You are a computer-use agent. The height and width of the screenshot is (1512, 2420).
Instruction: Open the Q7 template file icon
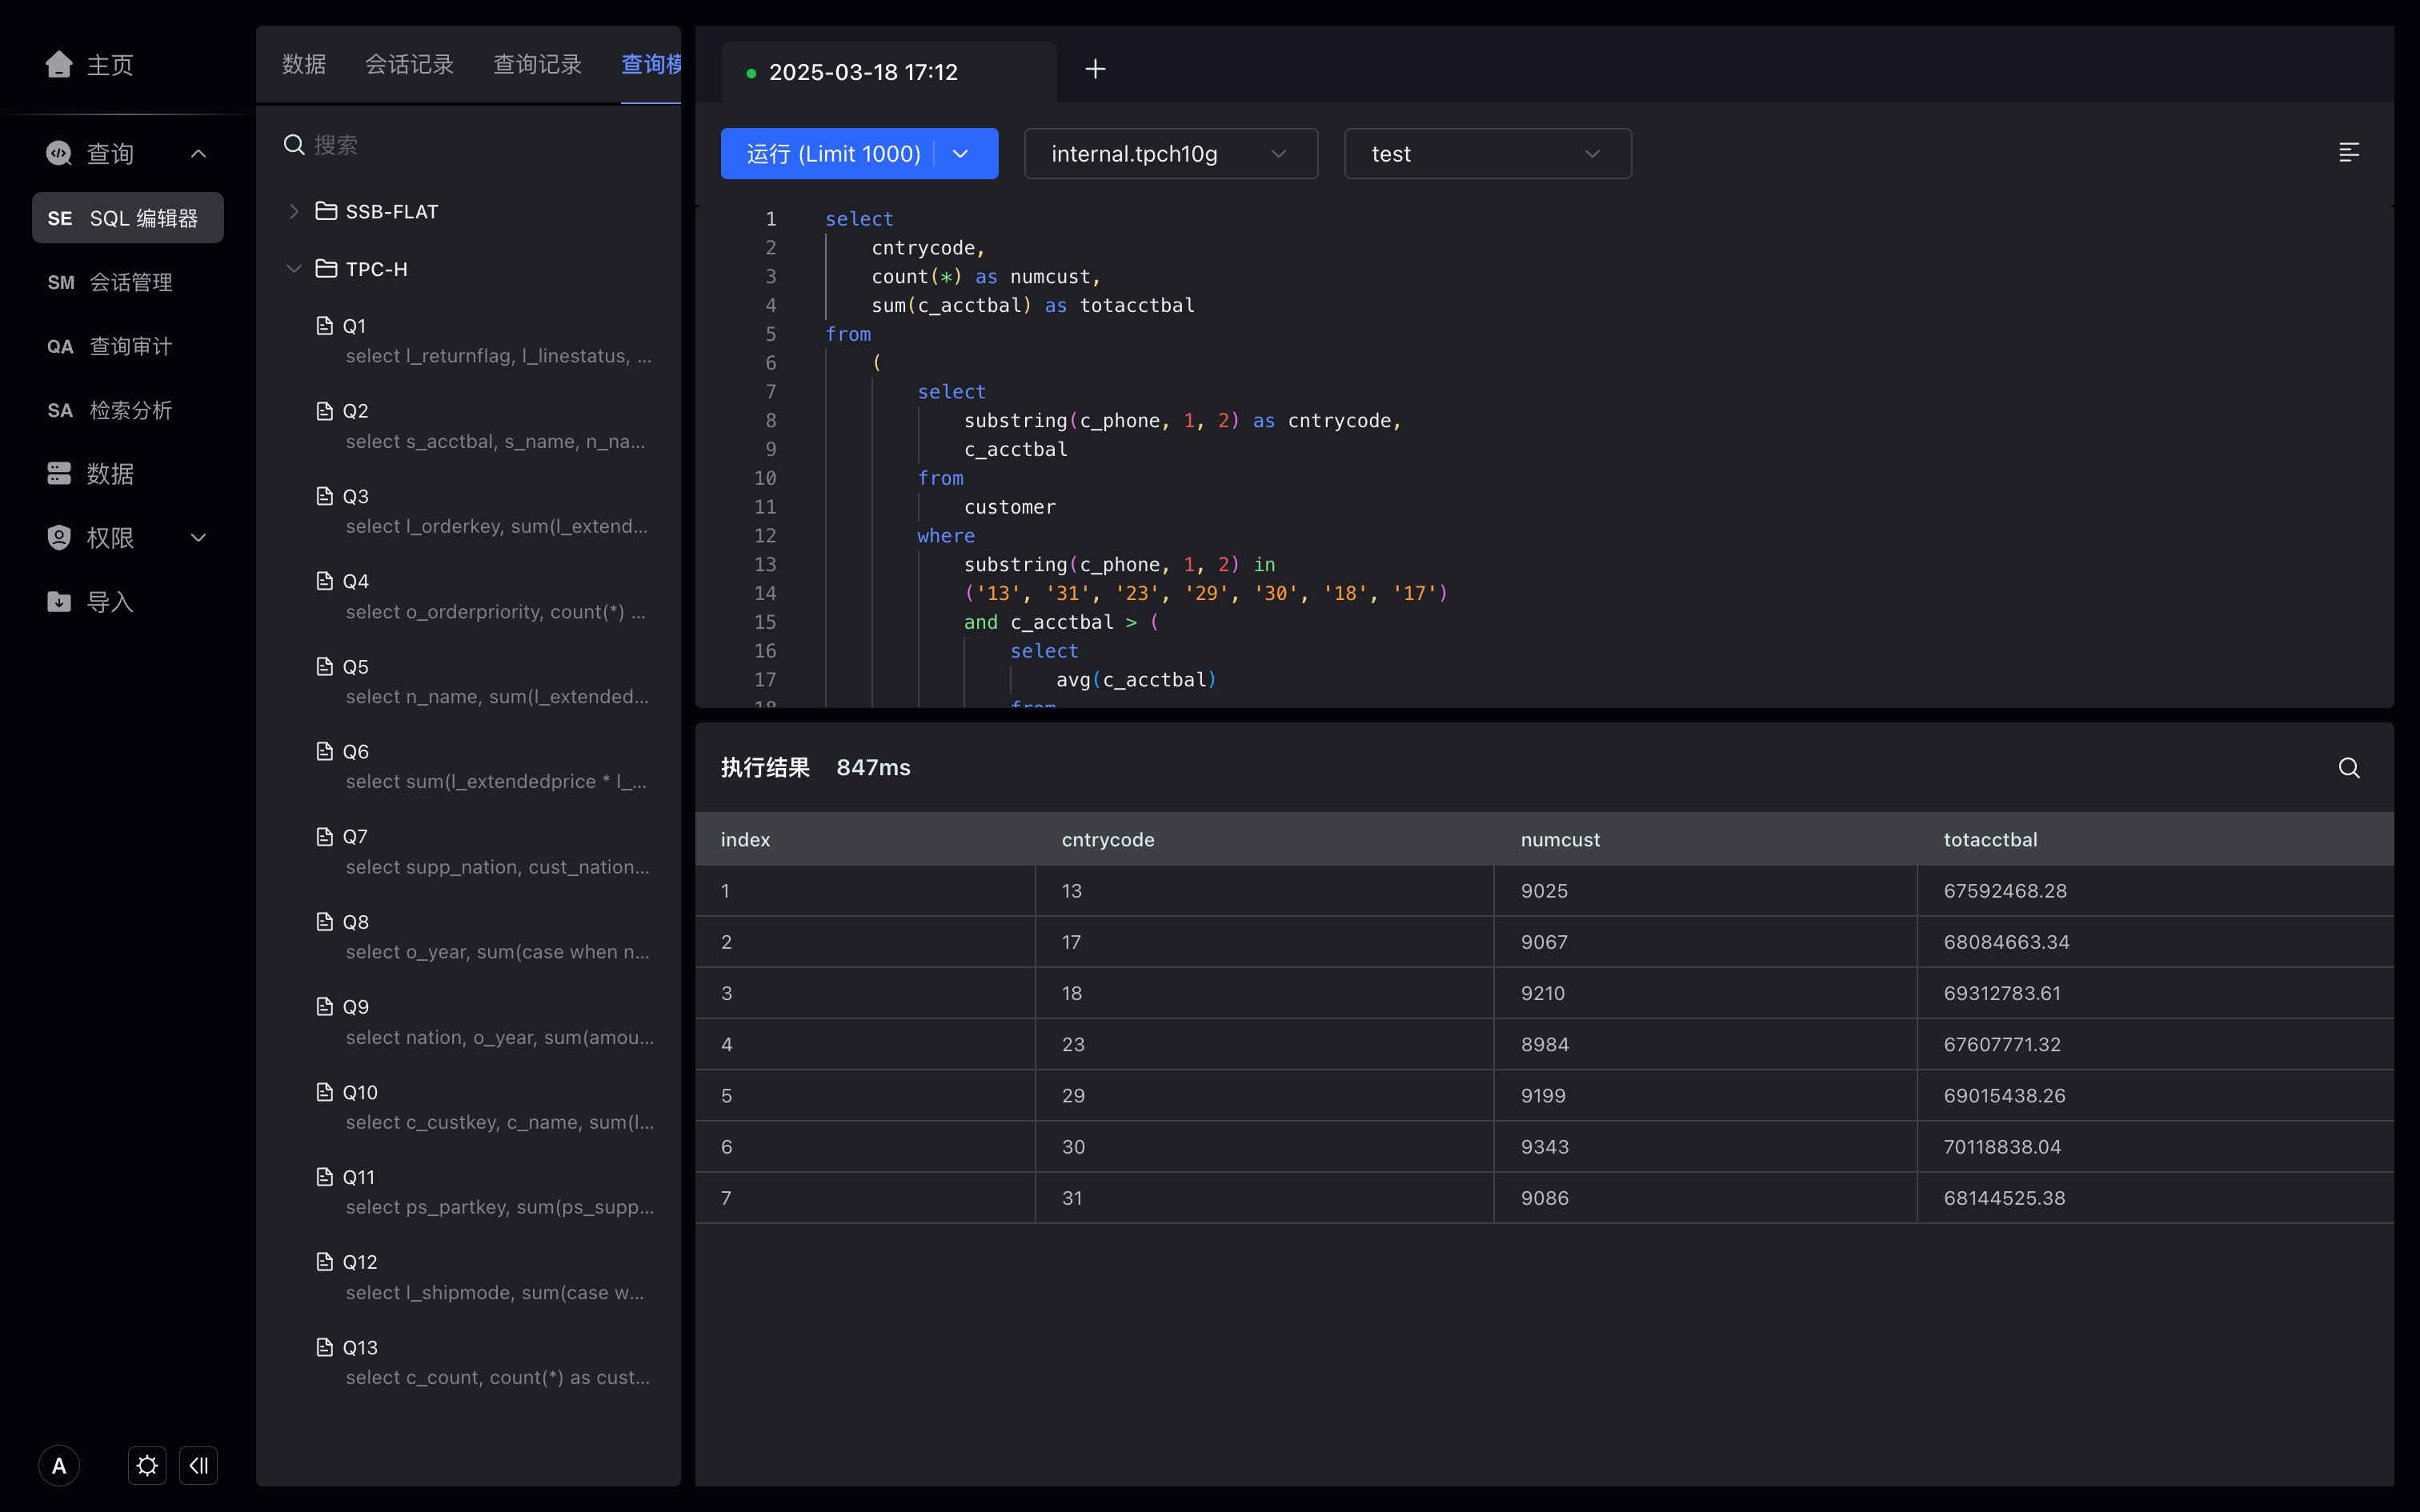[x=324, y=836]
